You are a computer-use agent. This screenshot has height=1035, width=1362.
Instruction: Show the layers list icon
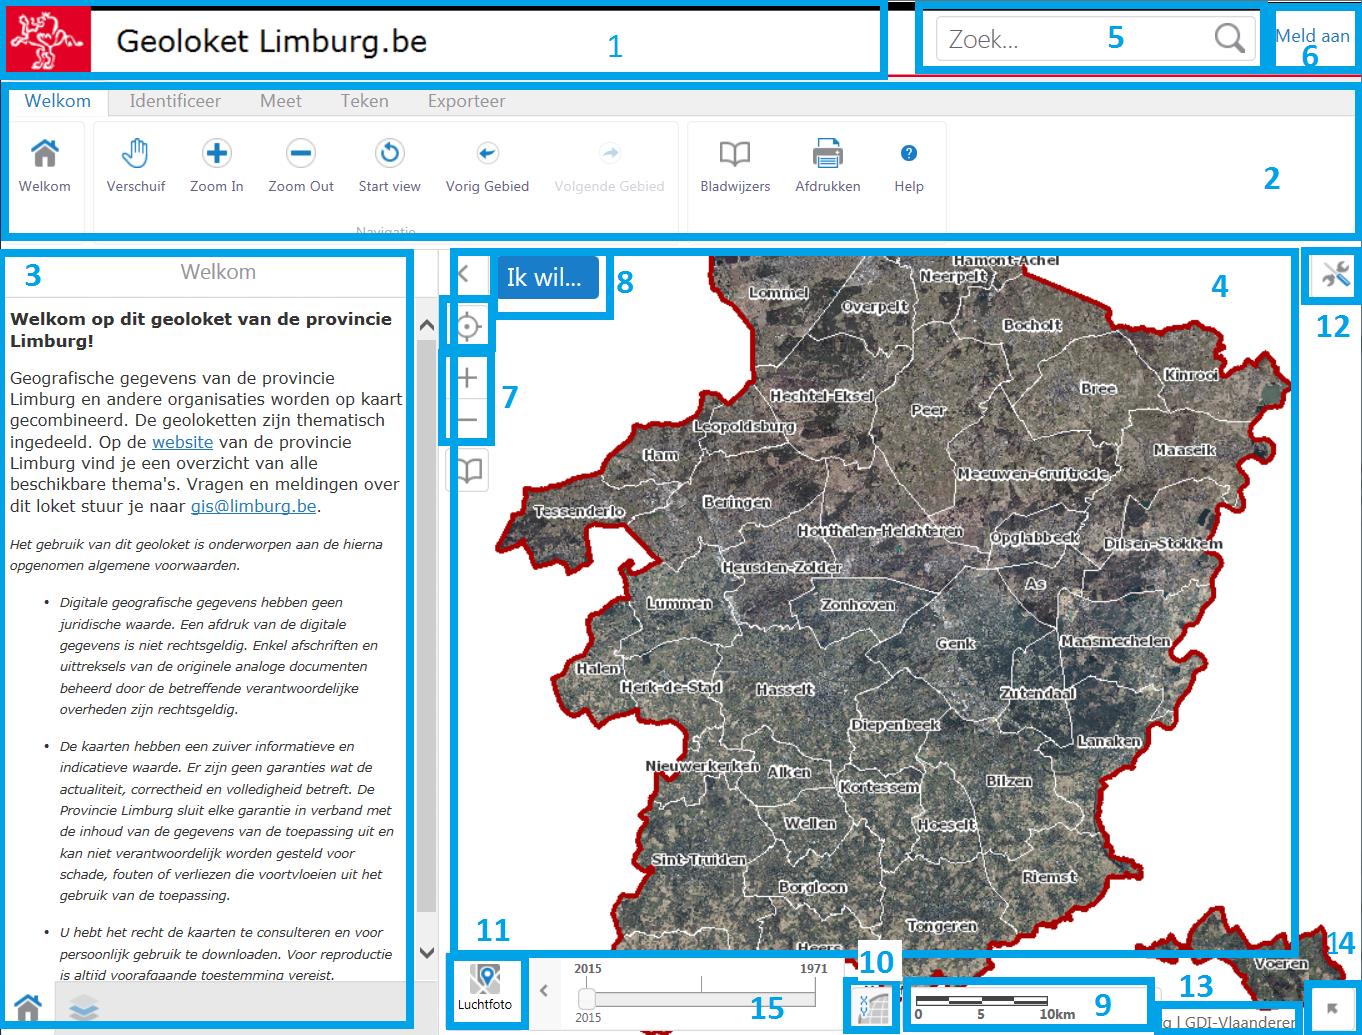[x=84, y=1008]
